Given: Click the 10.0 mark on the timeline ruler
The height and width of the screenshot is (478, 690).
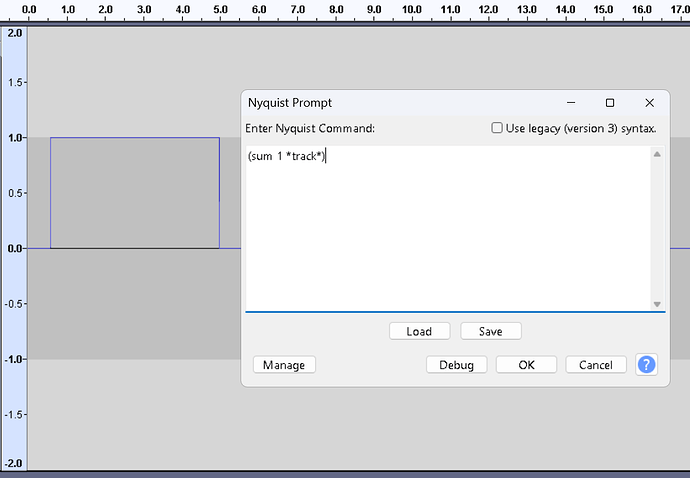Looking at the screenshot, I should 411,9.
